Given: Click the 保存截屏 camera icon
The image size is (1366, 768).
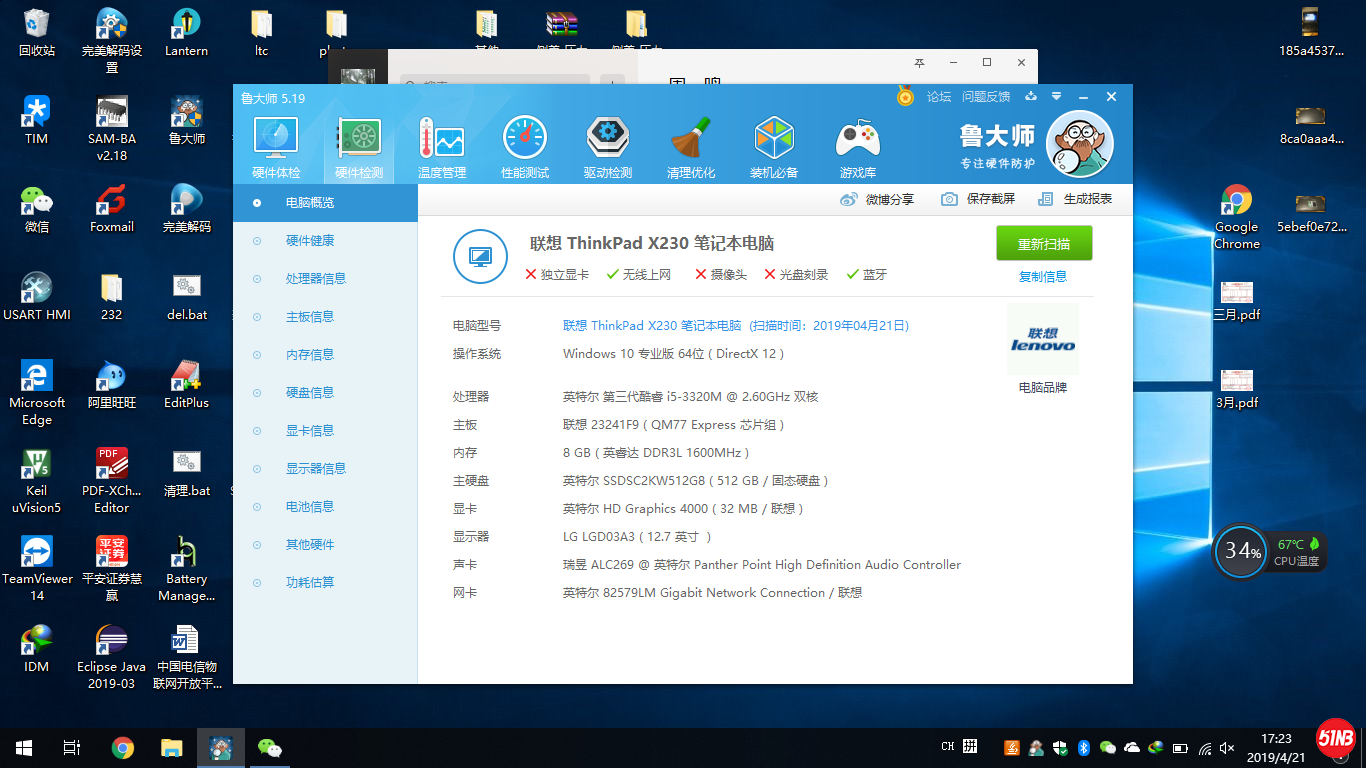Looking at the screenshot, I should point(949,199).
